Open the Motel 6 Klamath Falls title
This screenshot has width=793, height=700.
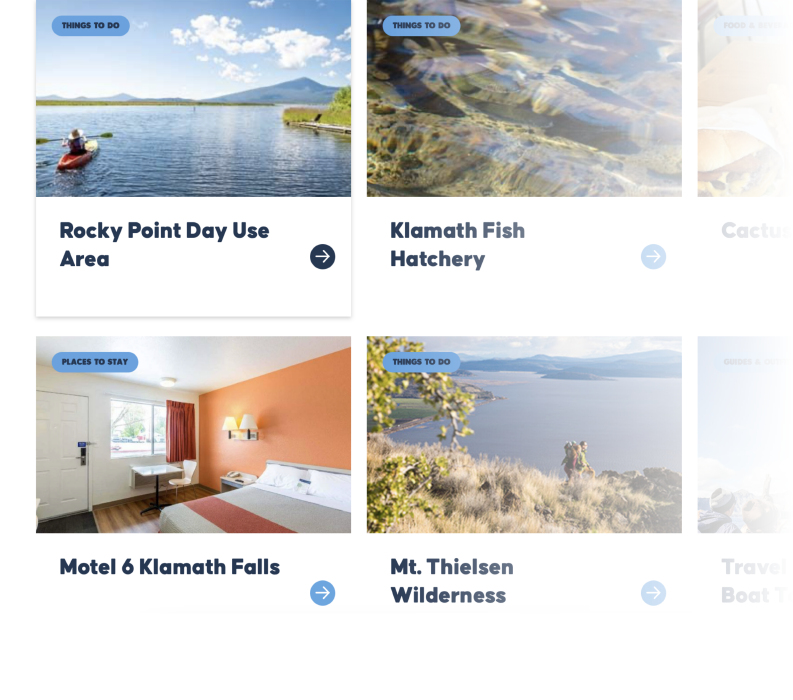(169, 567)
